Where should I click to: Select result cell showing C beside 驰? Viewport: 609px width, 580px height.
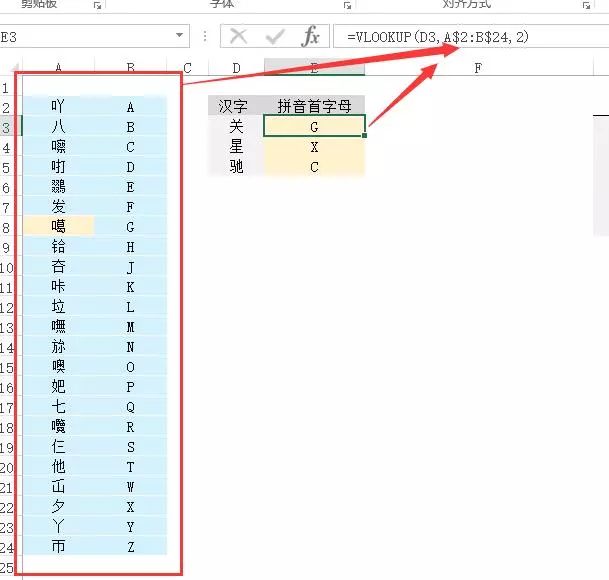point(314,167)
